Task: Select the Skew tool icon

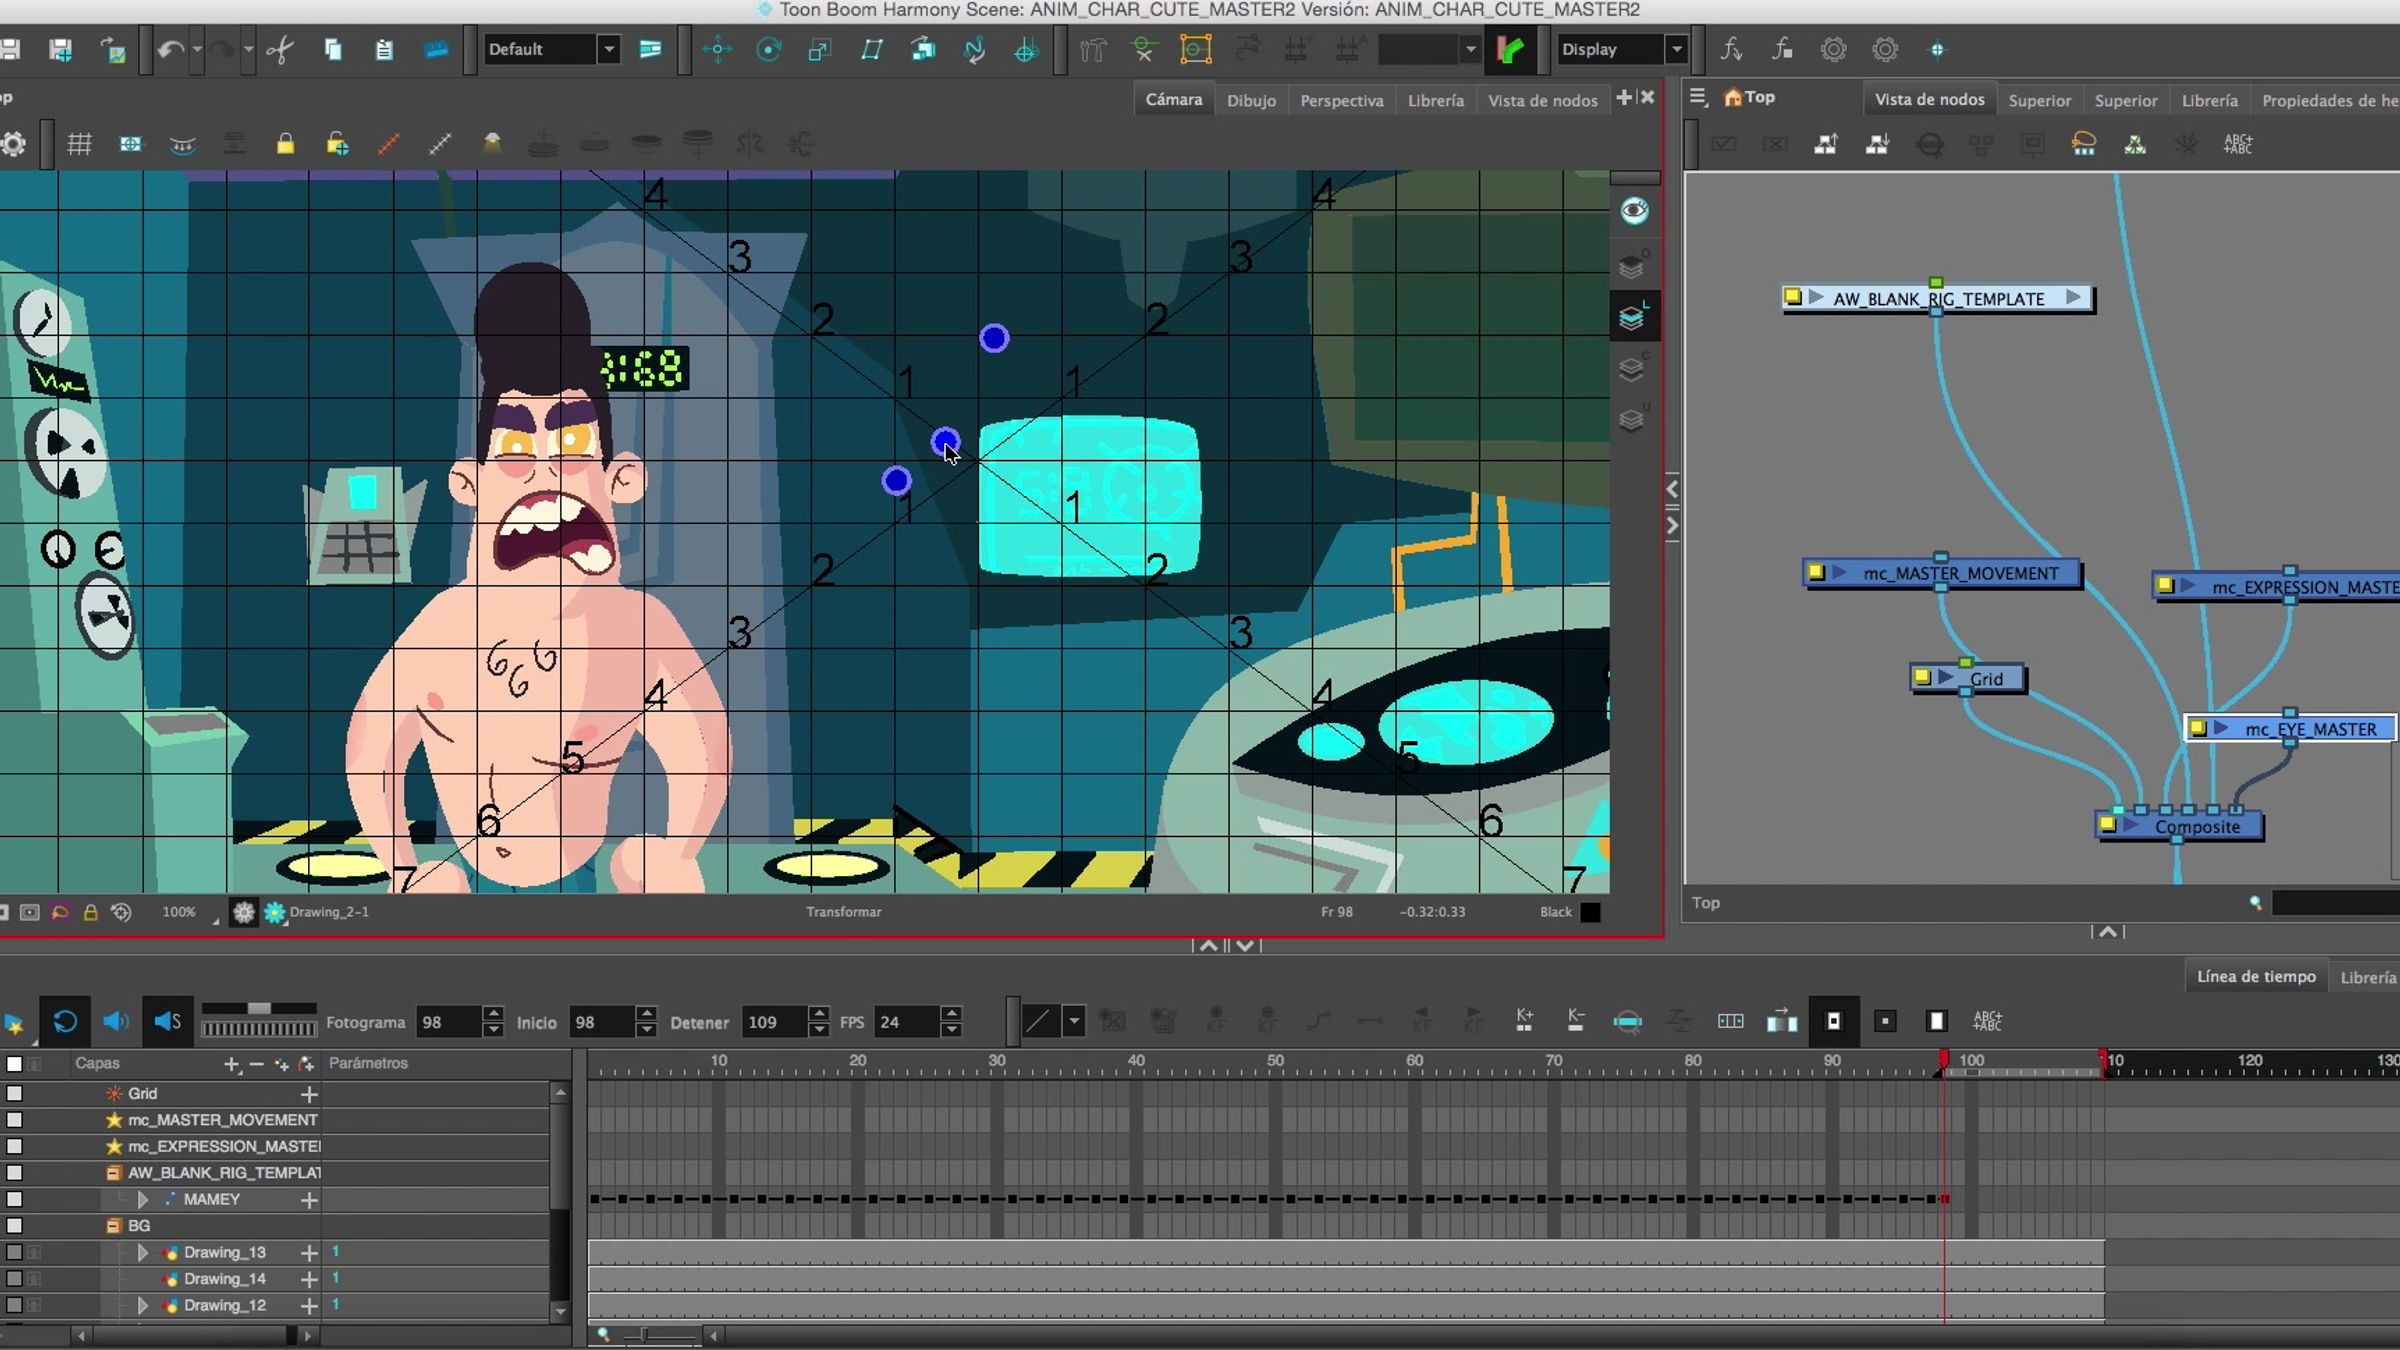Action: [872, 49]
